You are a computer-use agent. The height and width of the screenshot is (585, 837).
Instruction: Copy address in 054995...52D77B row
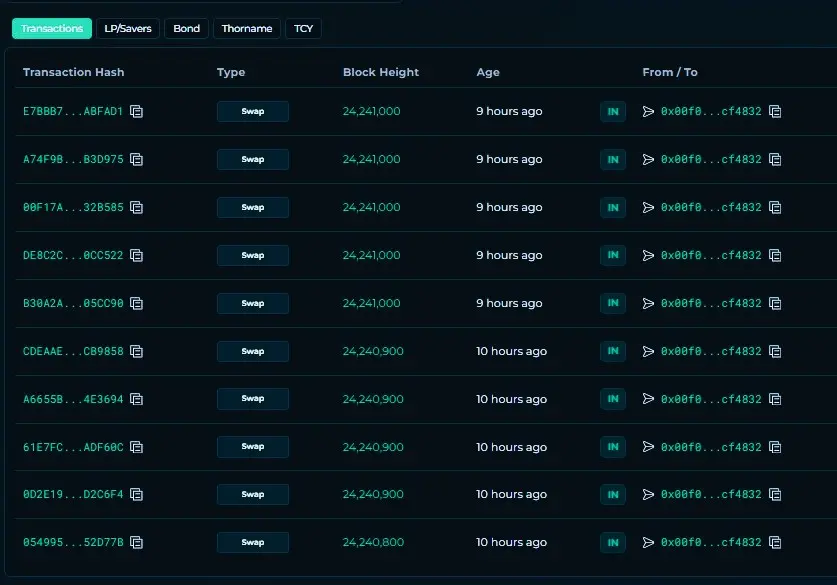click(x=775, y=543)
